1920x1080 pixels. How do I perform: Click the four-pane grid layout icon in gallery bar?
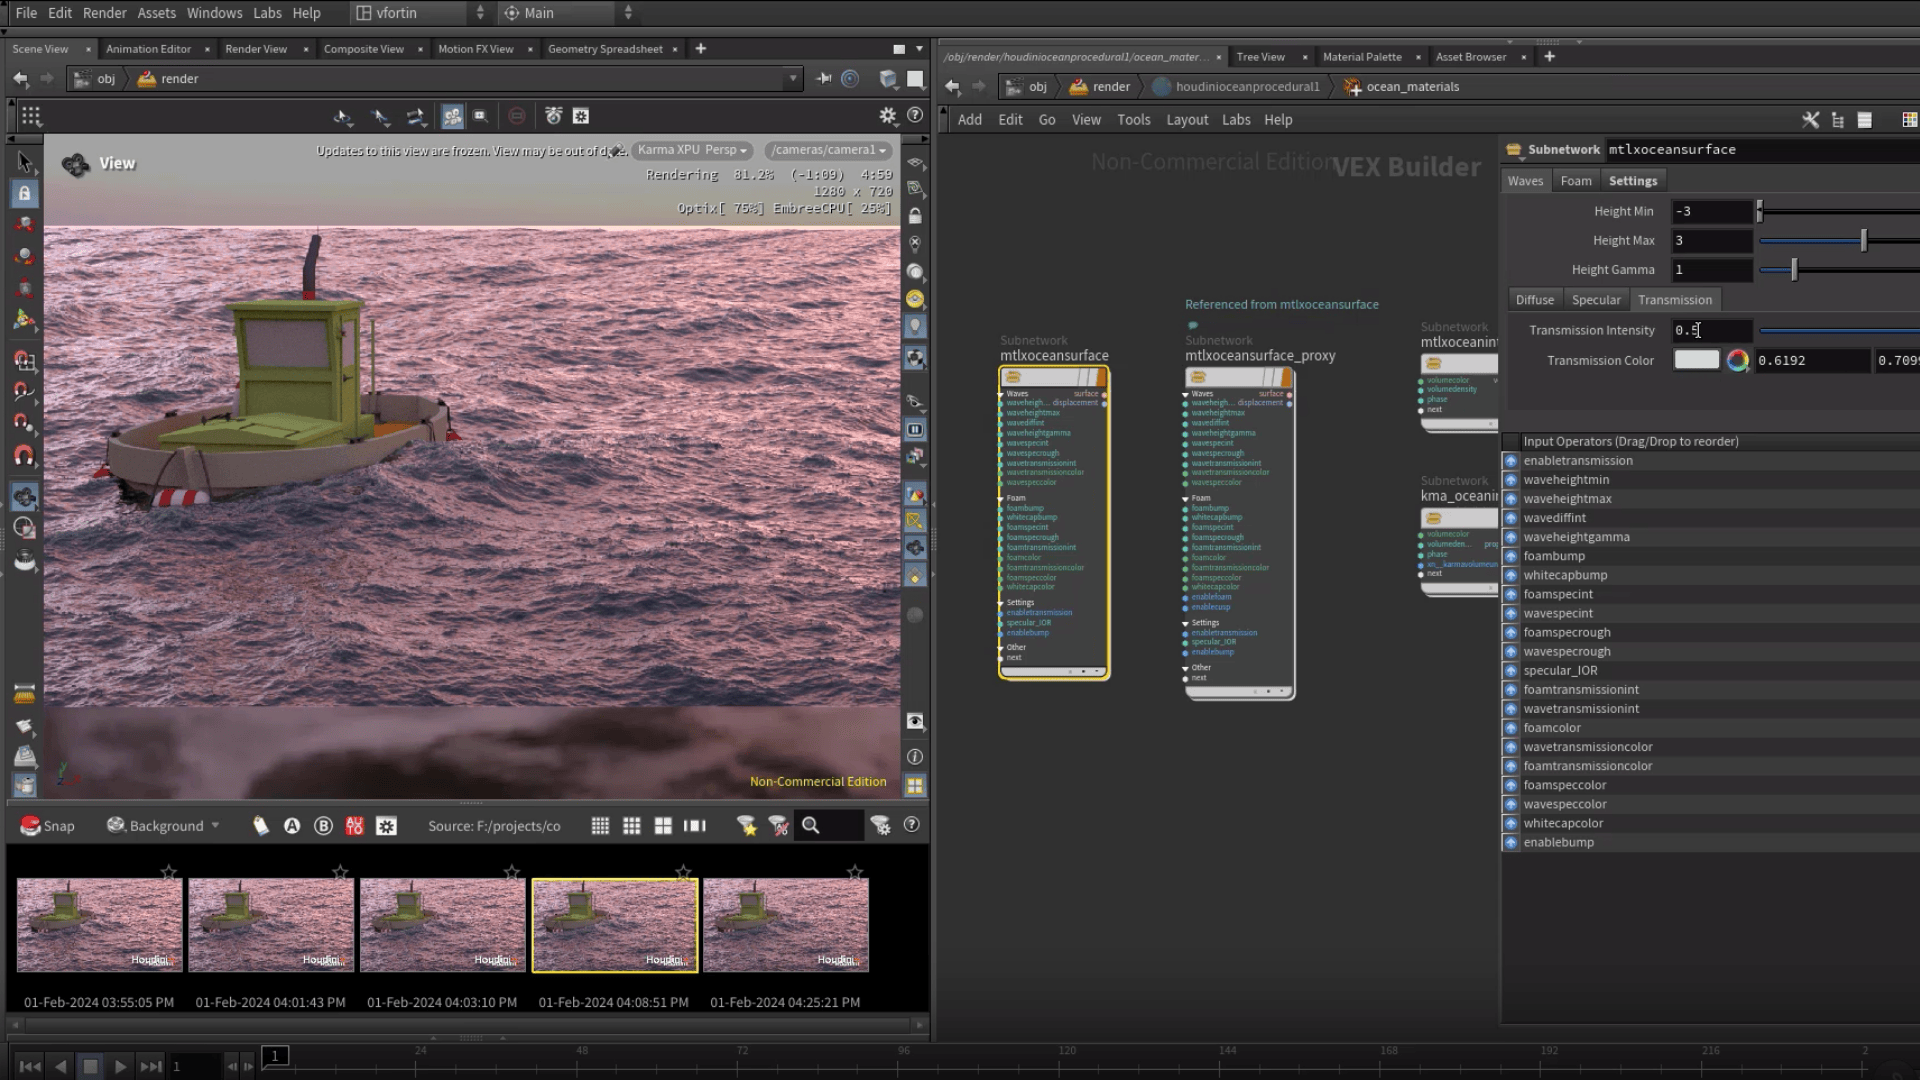663,826
